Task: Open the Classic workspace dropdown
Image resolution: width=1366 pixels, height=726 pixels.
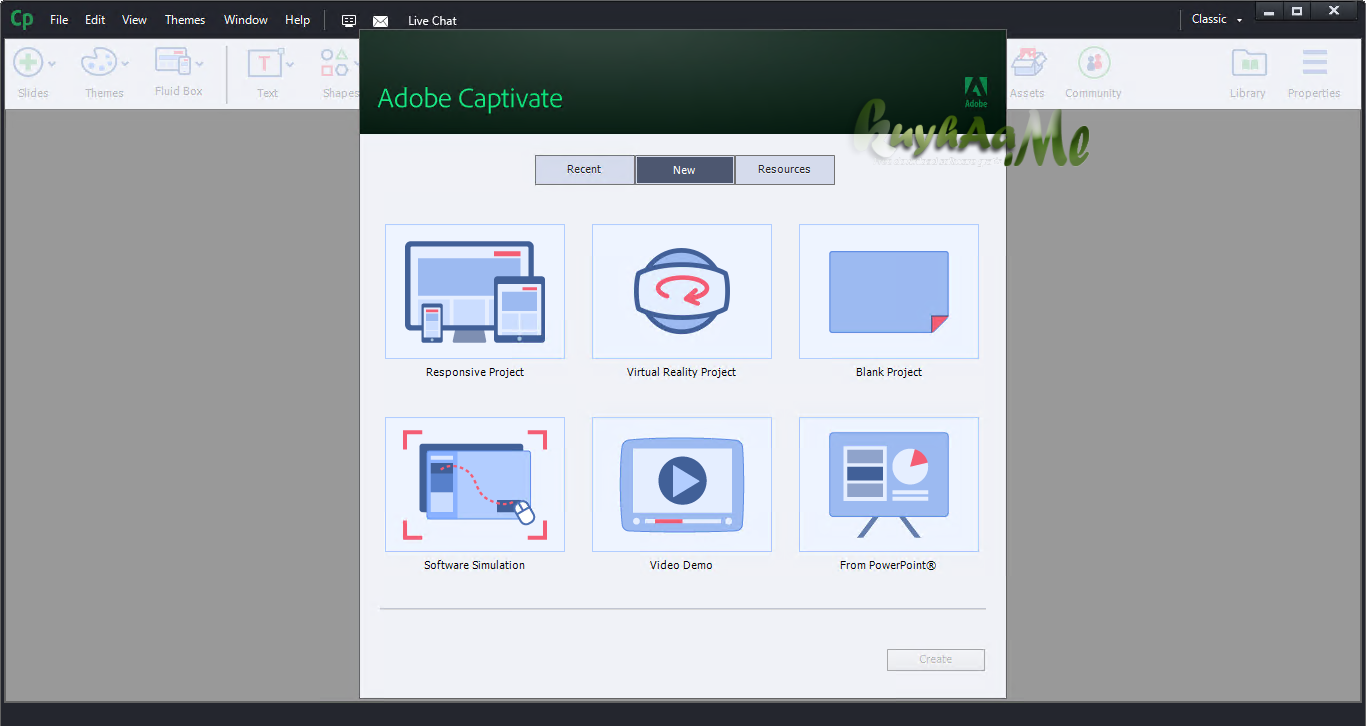Action: 1217,19
